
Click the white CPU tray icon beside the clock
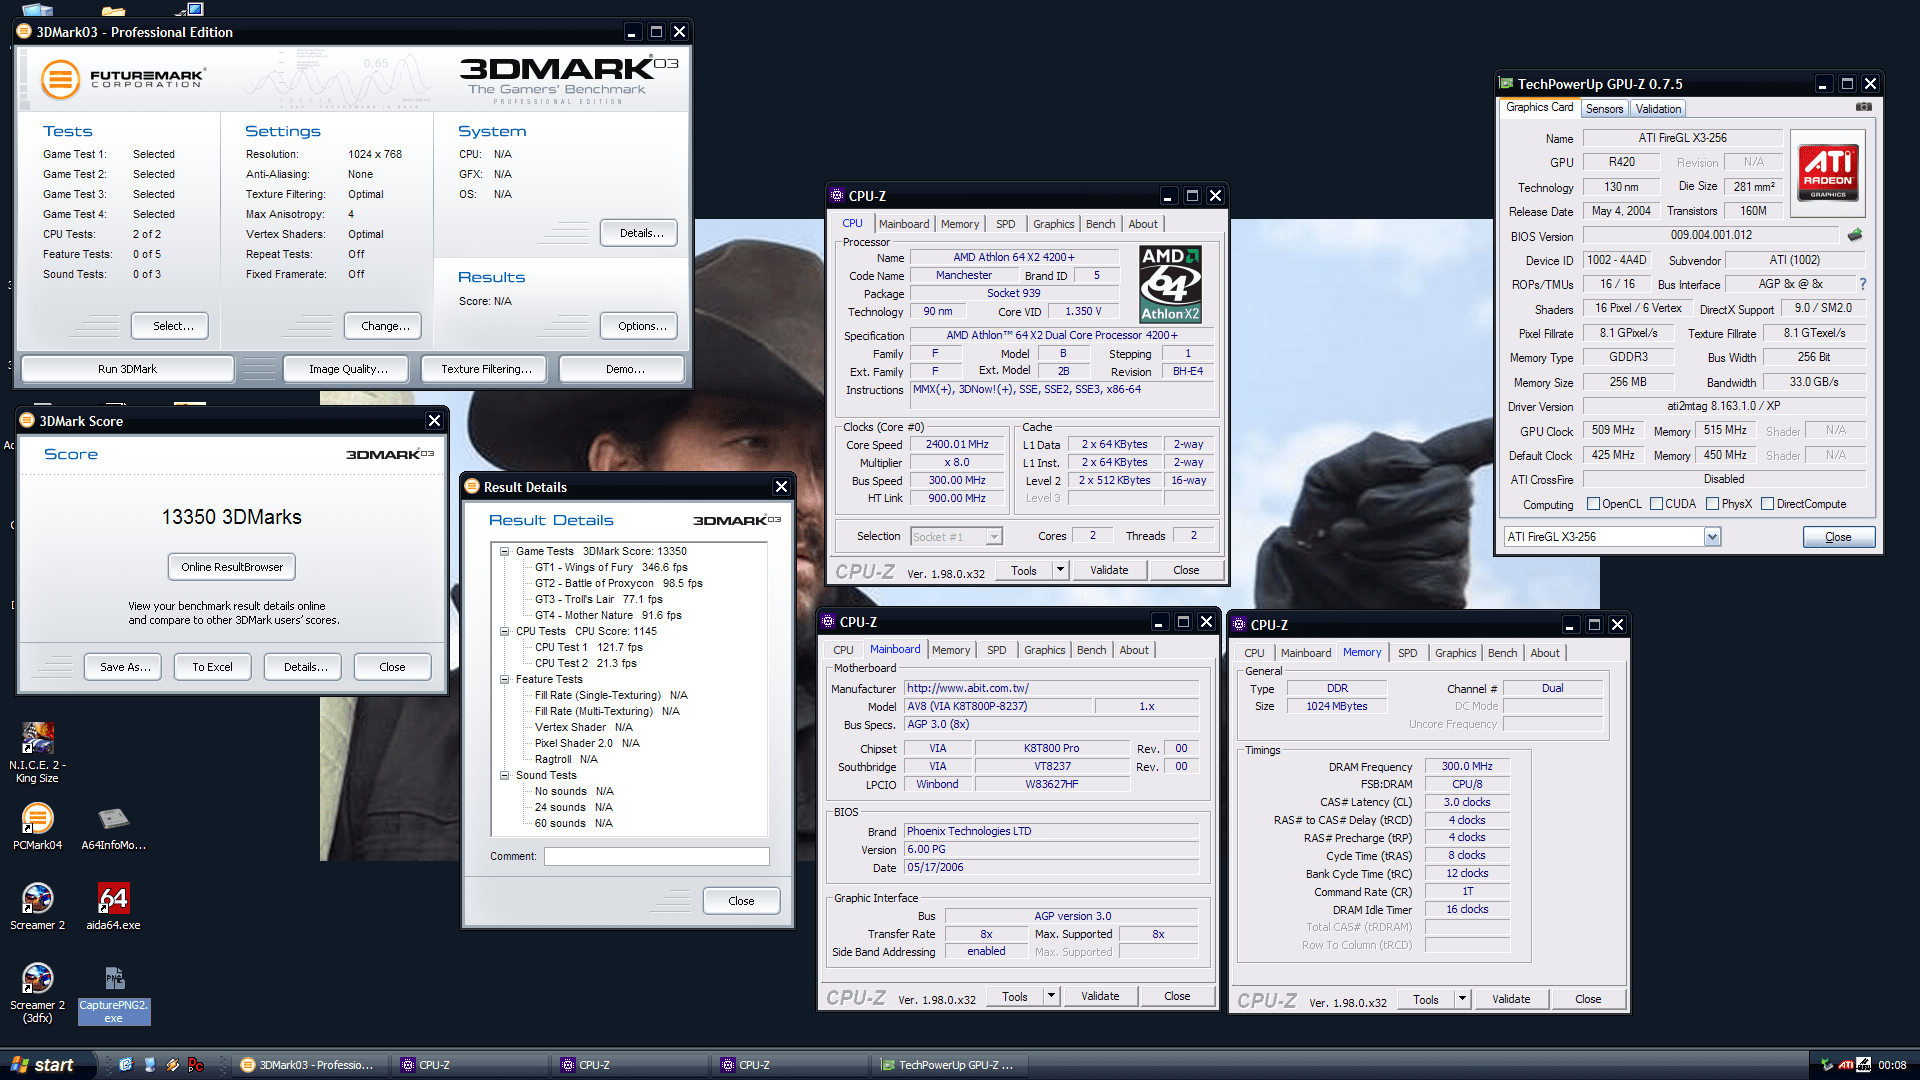pos(1864,1065)
